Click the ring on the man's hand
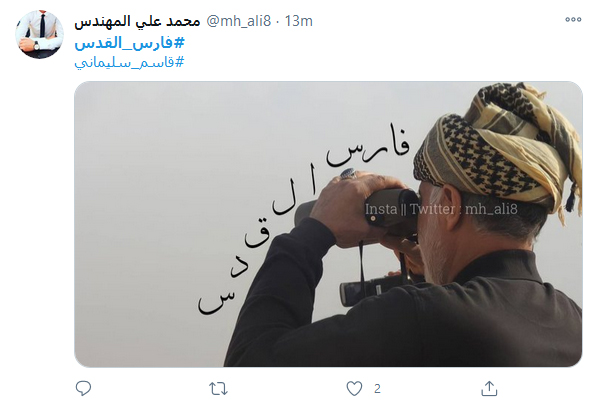Image resolution: width=596 pixels, height=406 pixels. 348,174
